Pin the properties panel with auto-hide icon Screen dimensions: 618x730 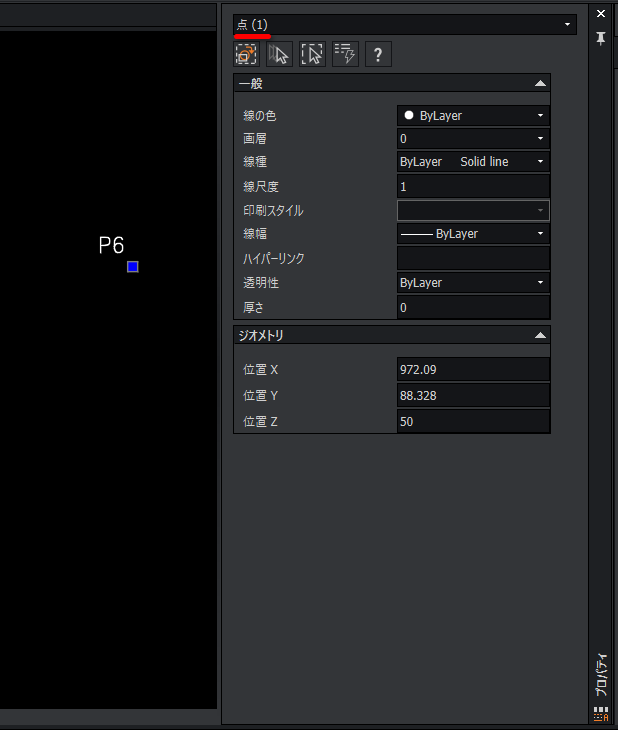601,38
